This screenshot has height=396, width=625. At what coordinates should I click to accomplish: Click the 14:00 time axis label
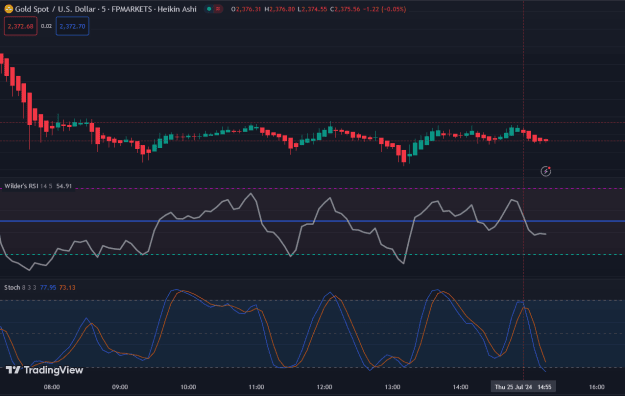460,387
